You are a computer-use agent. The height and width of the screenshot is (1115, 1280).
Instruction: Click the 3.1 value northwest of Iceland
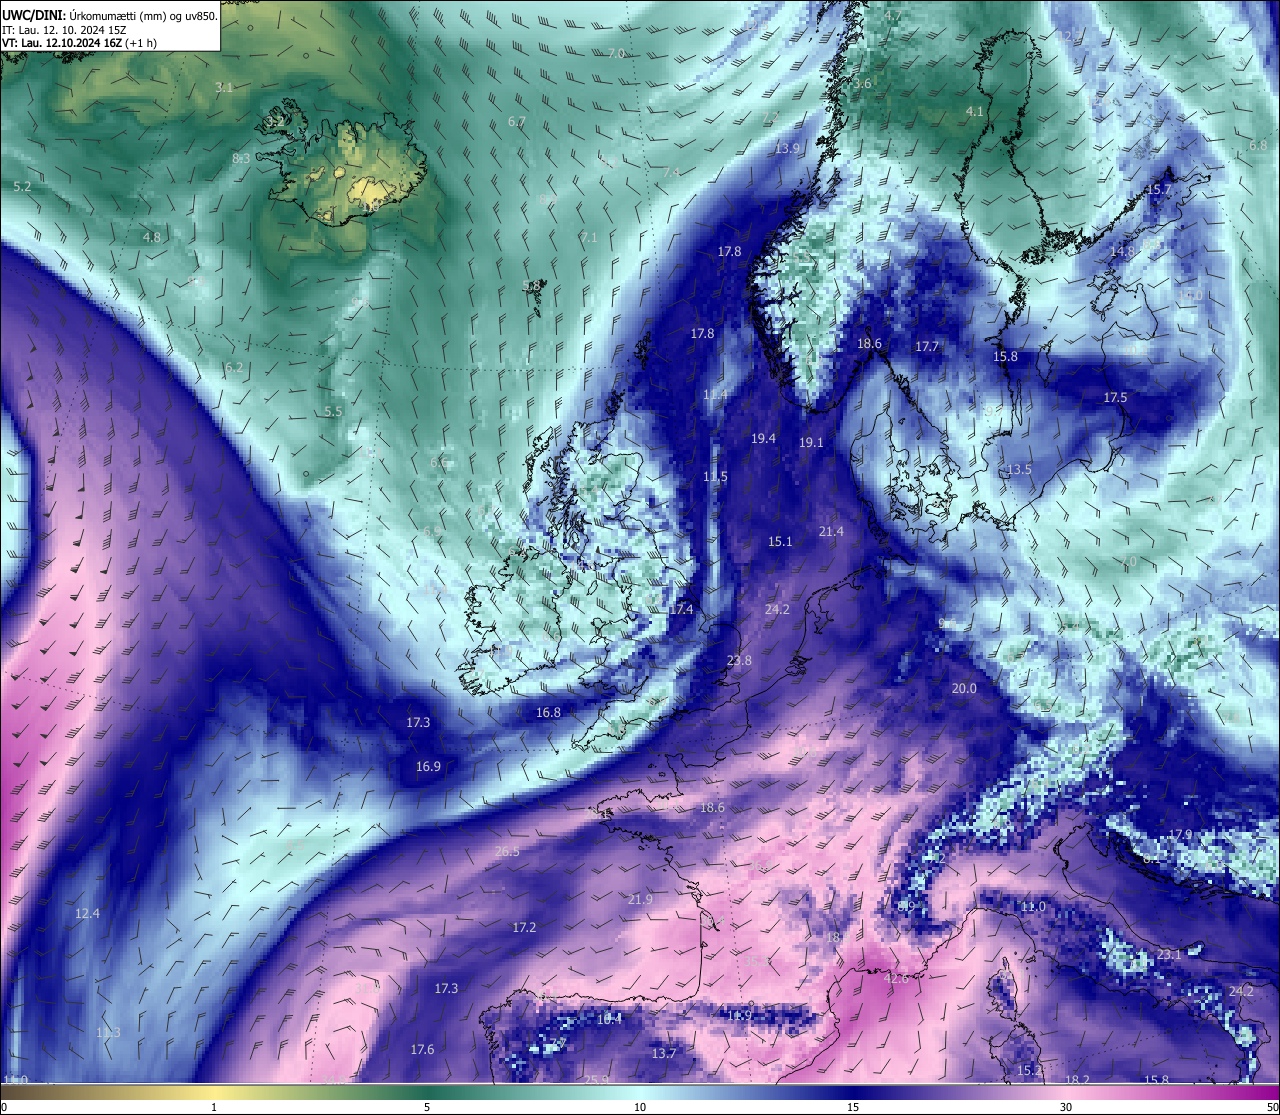pyautogui.click(x=224, y=88)
